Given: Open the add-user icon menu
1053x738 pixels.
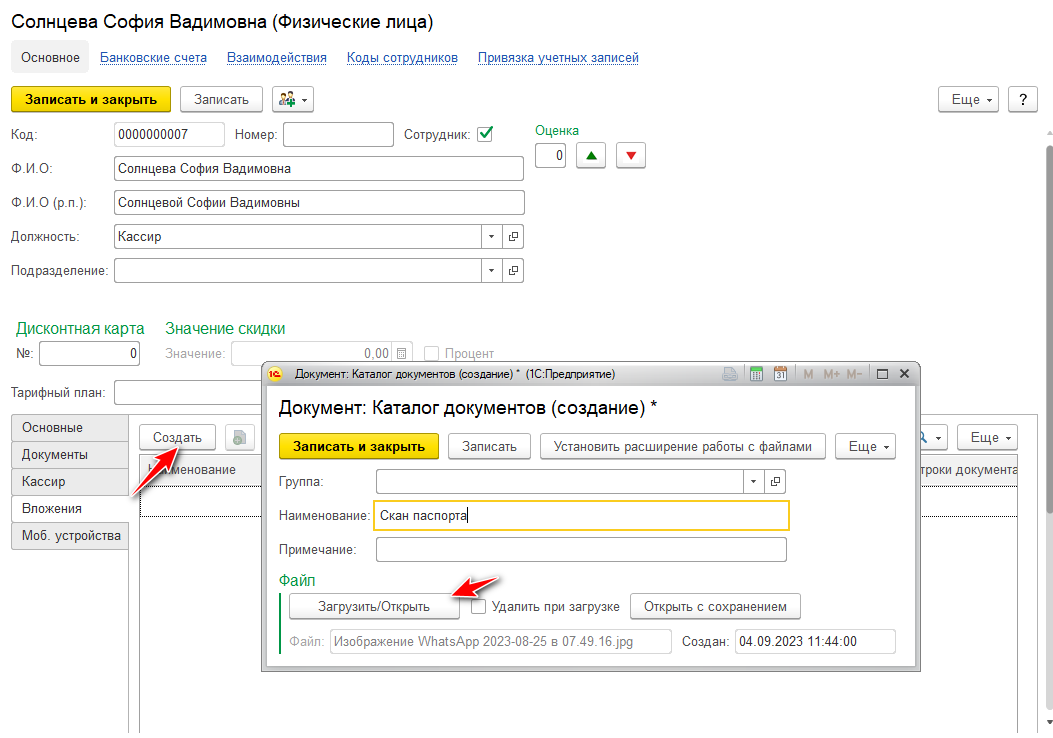Looking at the screenshot, I should (292, 99).
